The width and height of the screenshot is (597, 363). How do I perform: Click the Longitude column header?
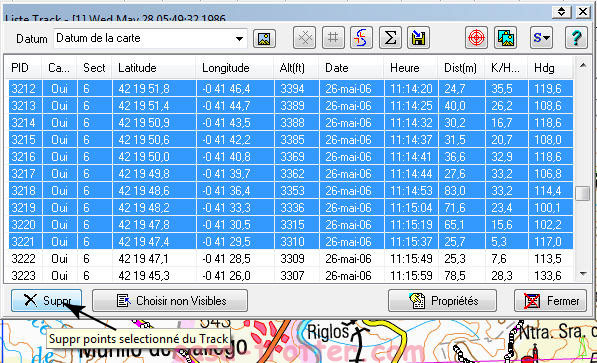pos(235,68)
